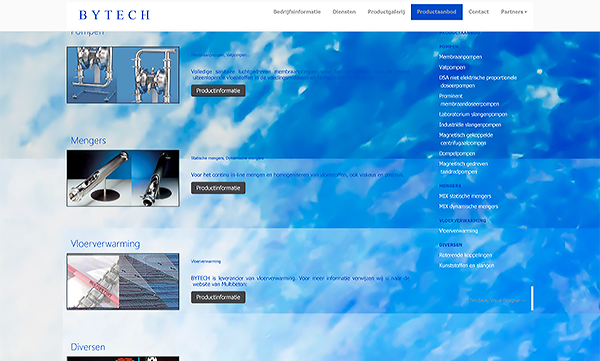This screenshot has height=361, width=600.
Task: Open Industriële slangenpompen sidebar link
Action: tap(470, 125)
